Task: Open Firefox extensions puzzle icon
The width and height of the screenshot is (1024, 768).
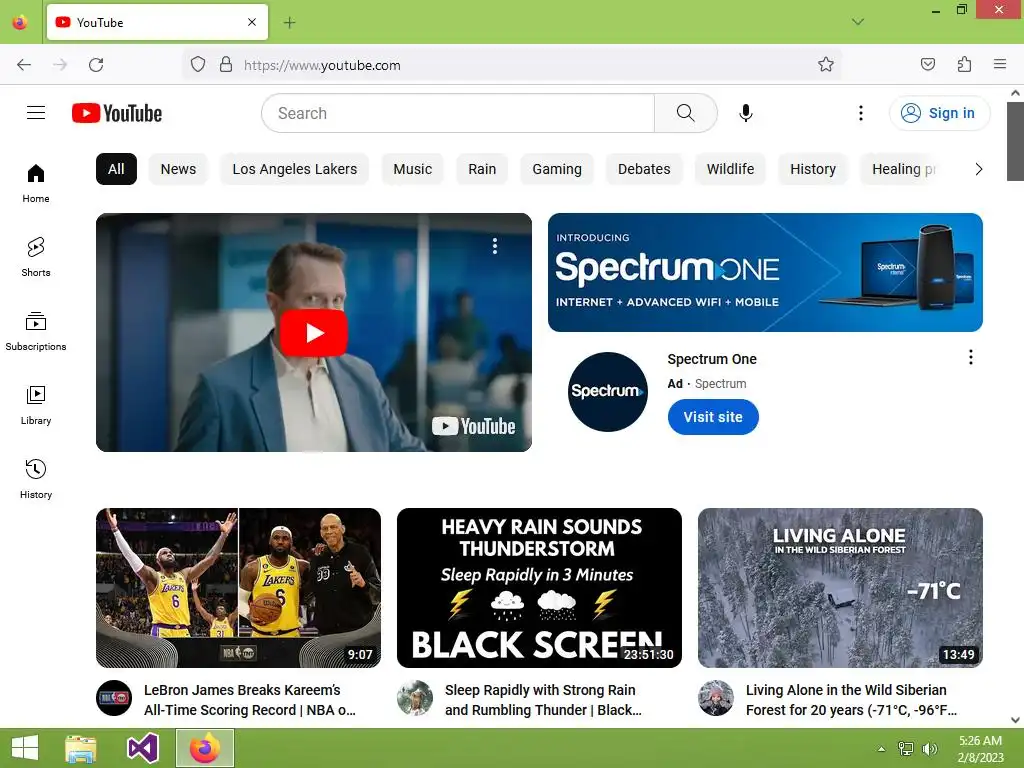Action: click(964, 65)
